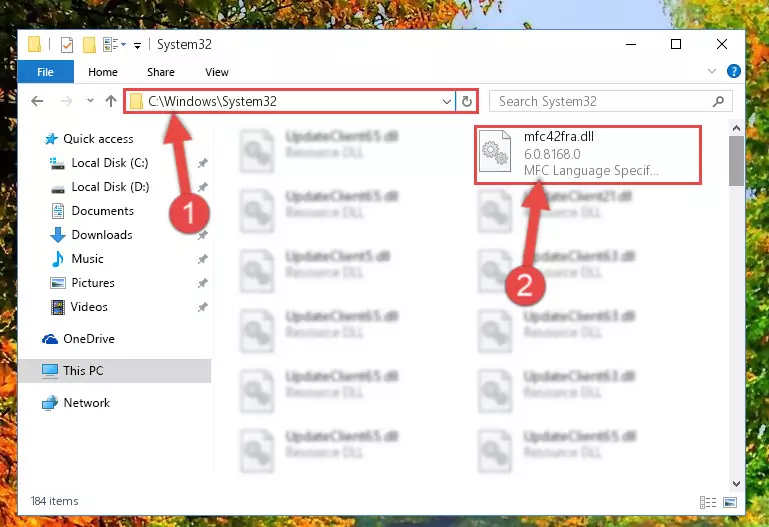The width and height of the screenshot is (769, 527).
Task: Expand the ribbon with the chevron
Action: (x=712, y=72)
